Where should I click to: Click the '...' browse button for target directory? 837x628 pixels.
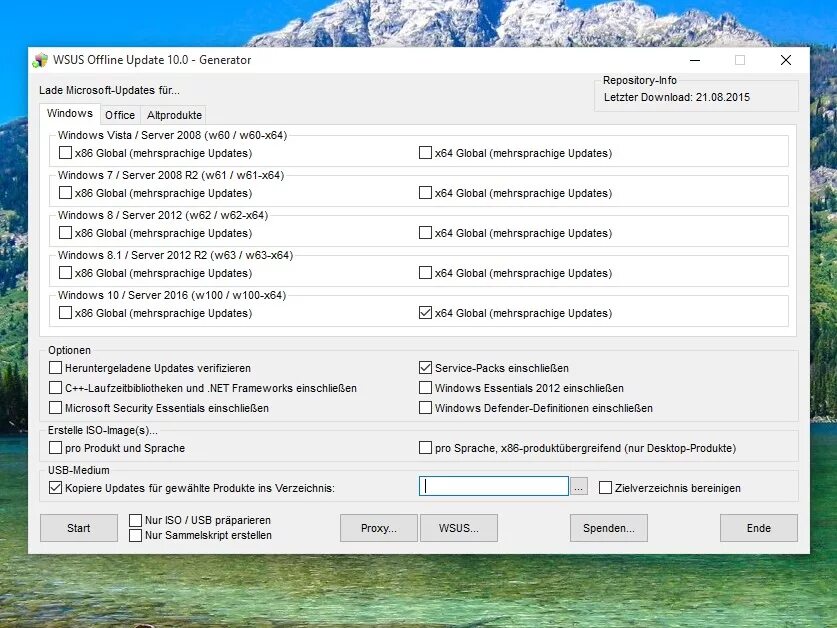coord(581,487)
